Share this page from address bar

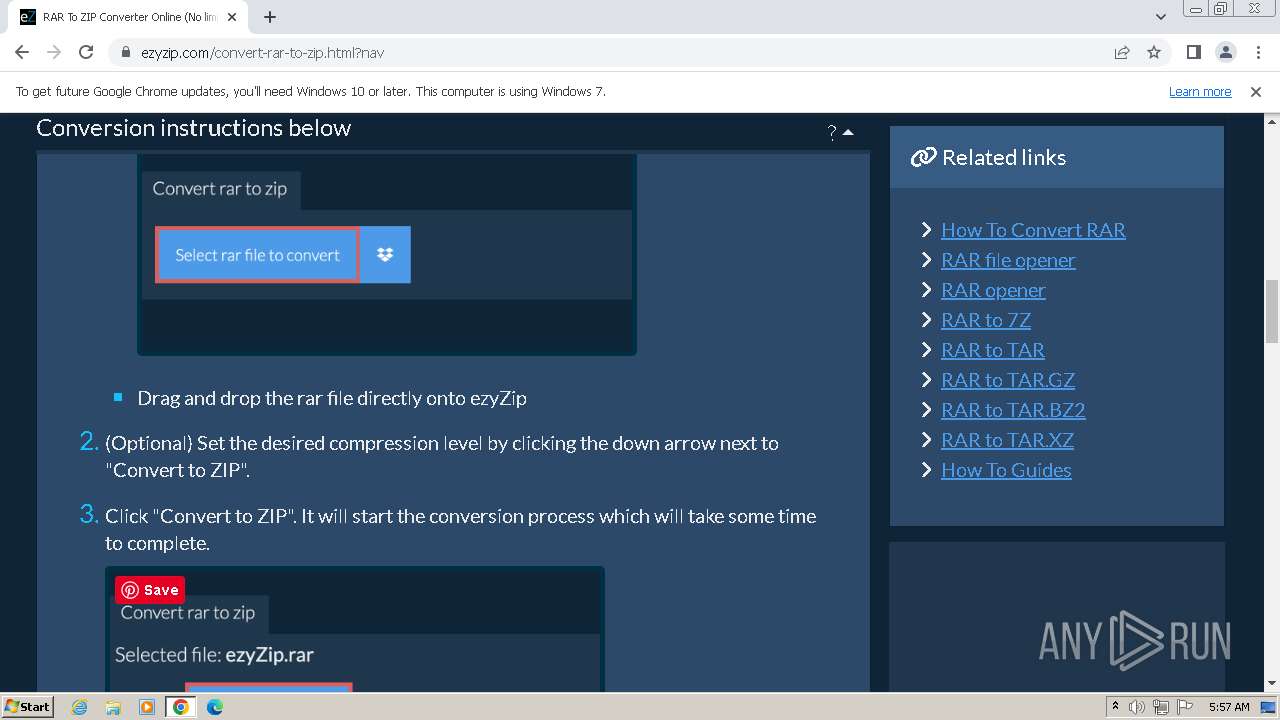[x=1122, y=52]
